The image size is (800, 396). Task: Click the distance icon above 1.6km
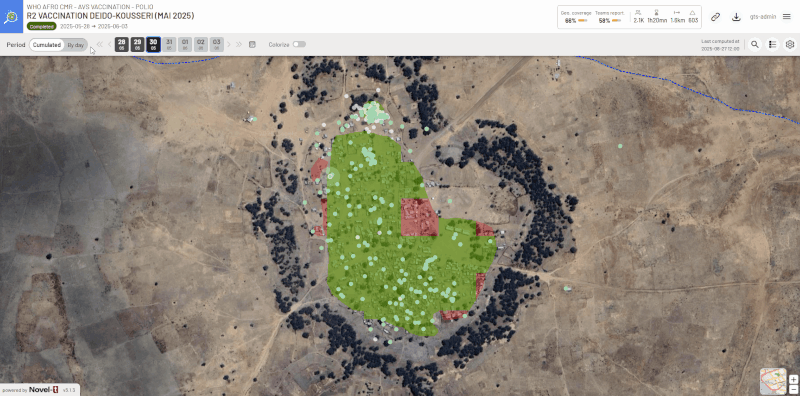click(677, 13)
